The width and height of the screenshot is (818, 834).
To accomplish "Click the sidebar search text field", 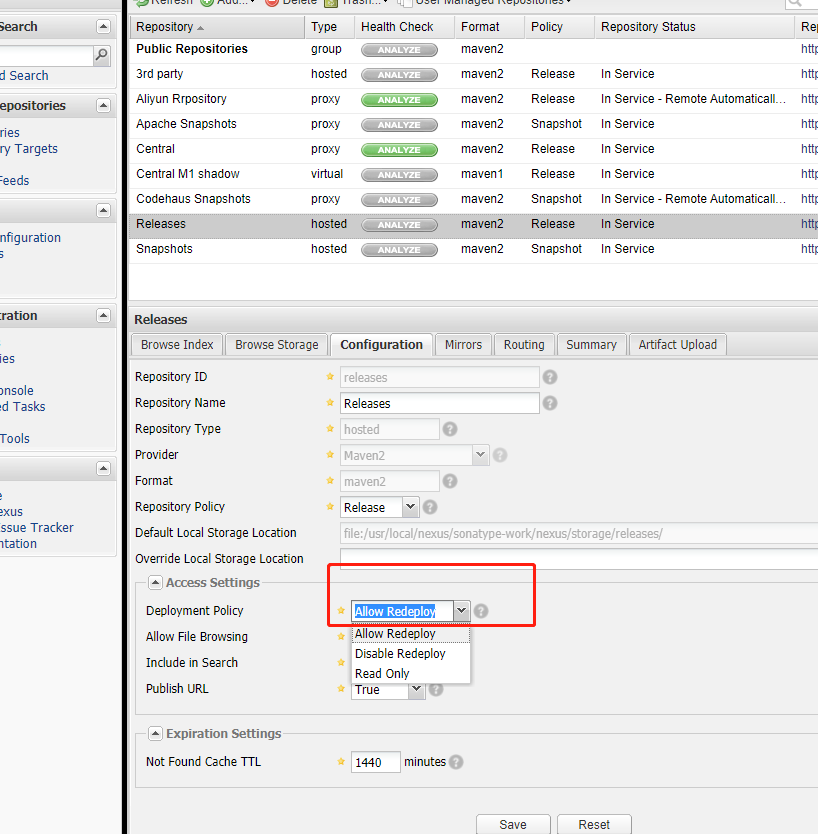I will tap(46, 55).
